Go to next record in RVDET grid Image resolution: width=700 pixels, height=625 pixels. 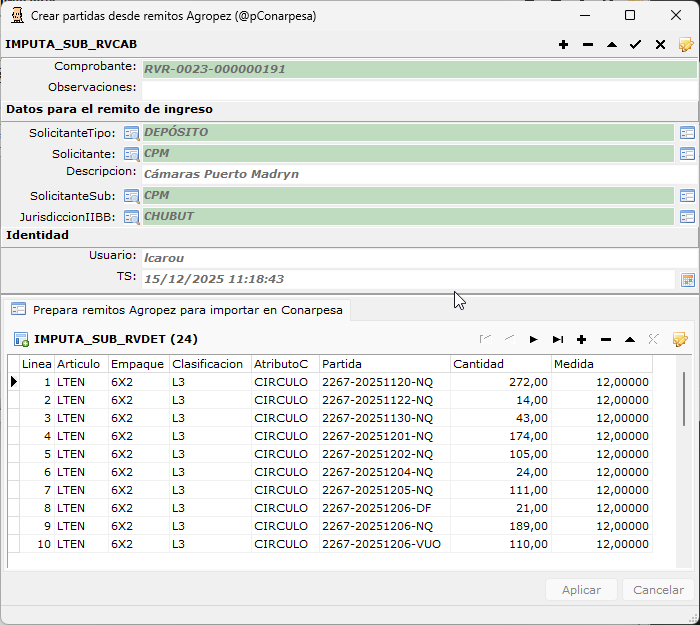tap(533, 339)
